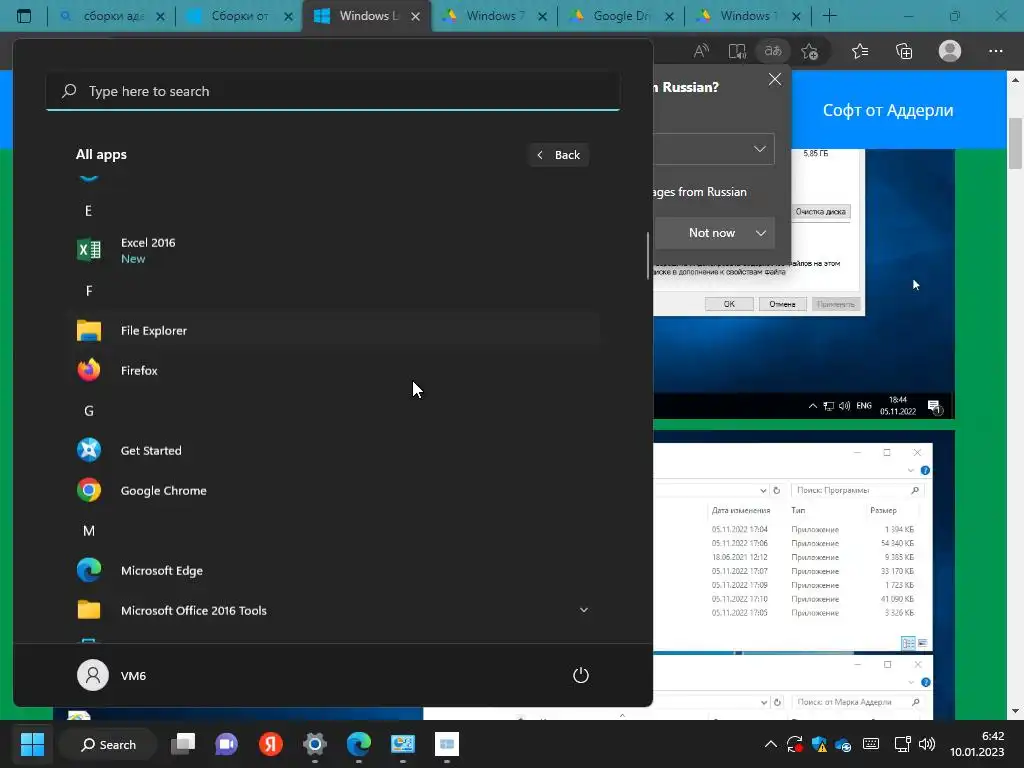1024x768 pixels.
Task: Open the Start menu power options
Action: tap(581, 675)
